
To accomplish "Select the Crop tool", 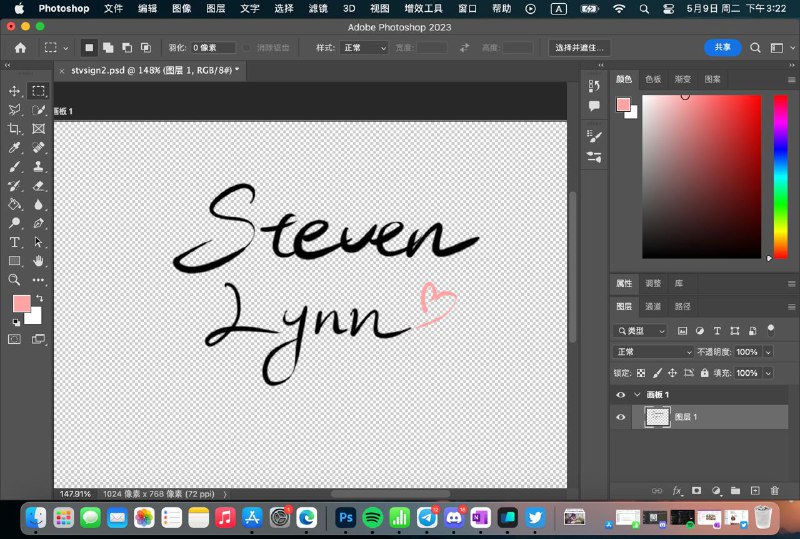I will [15, 129].
